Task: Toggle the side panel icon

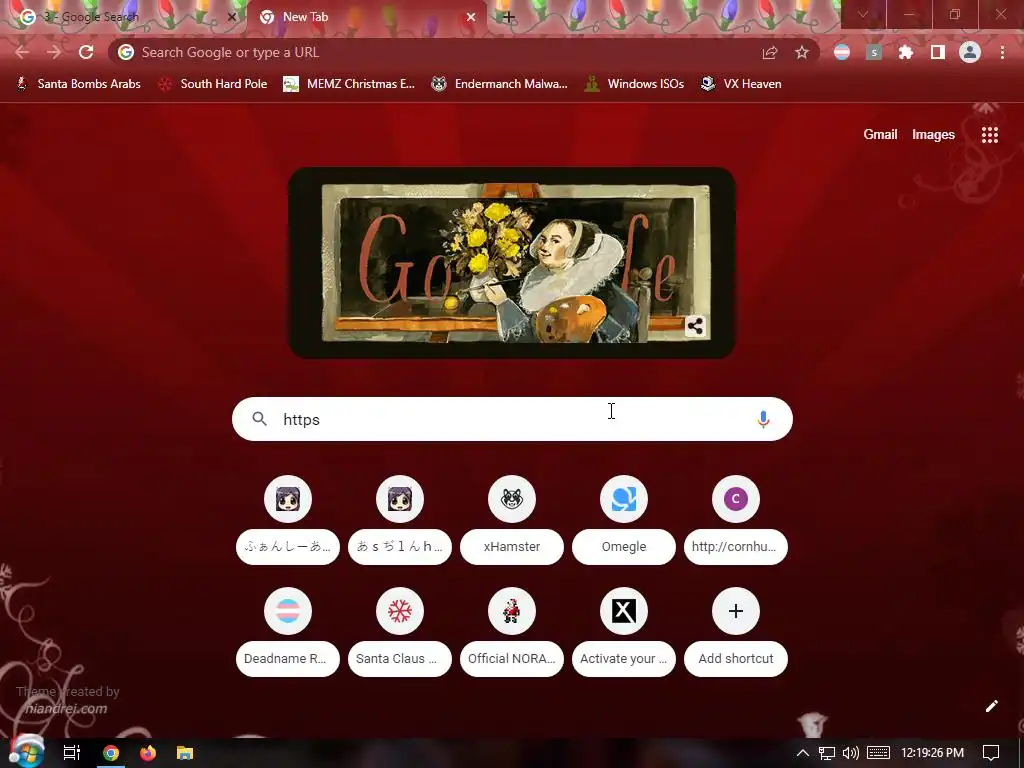Action: point(938,52)
